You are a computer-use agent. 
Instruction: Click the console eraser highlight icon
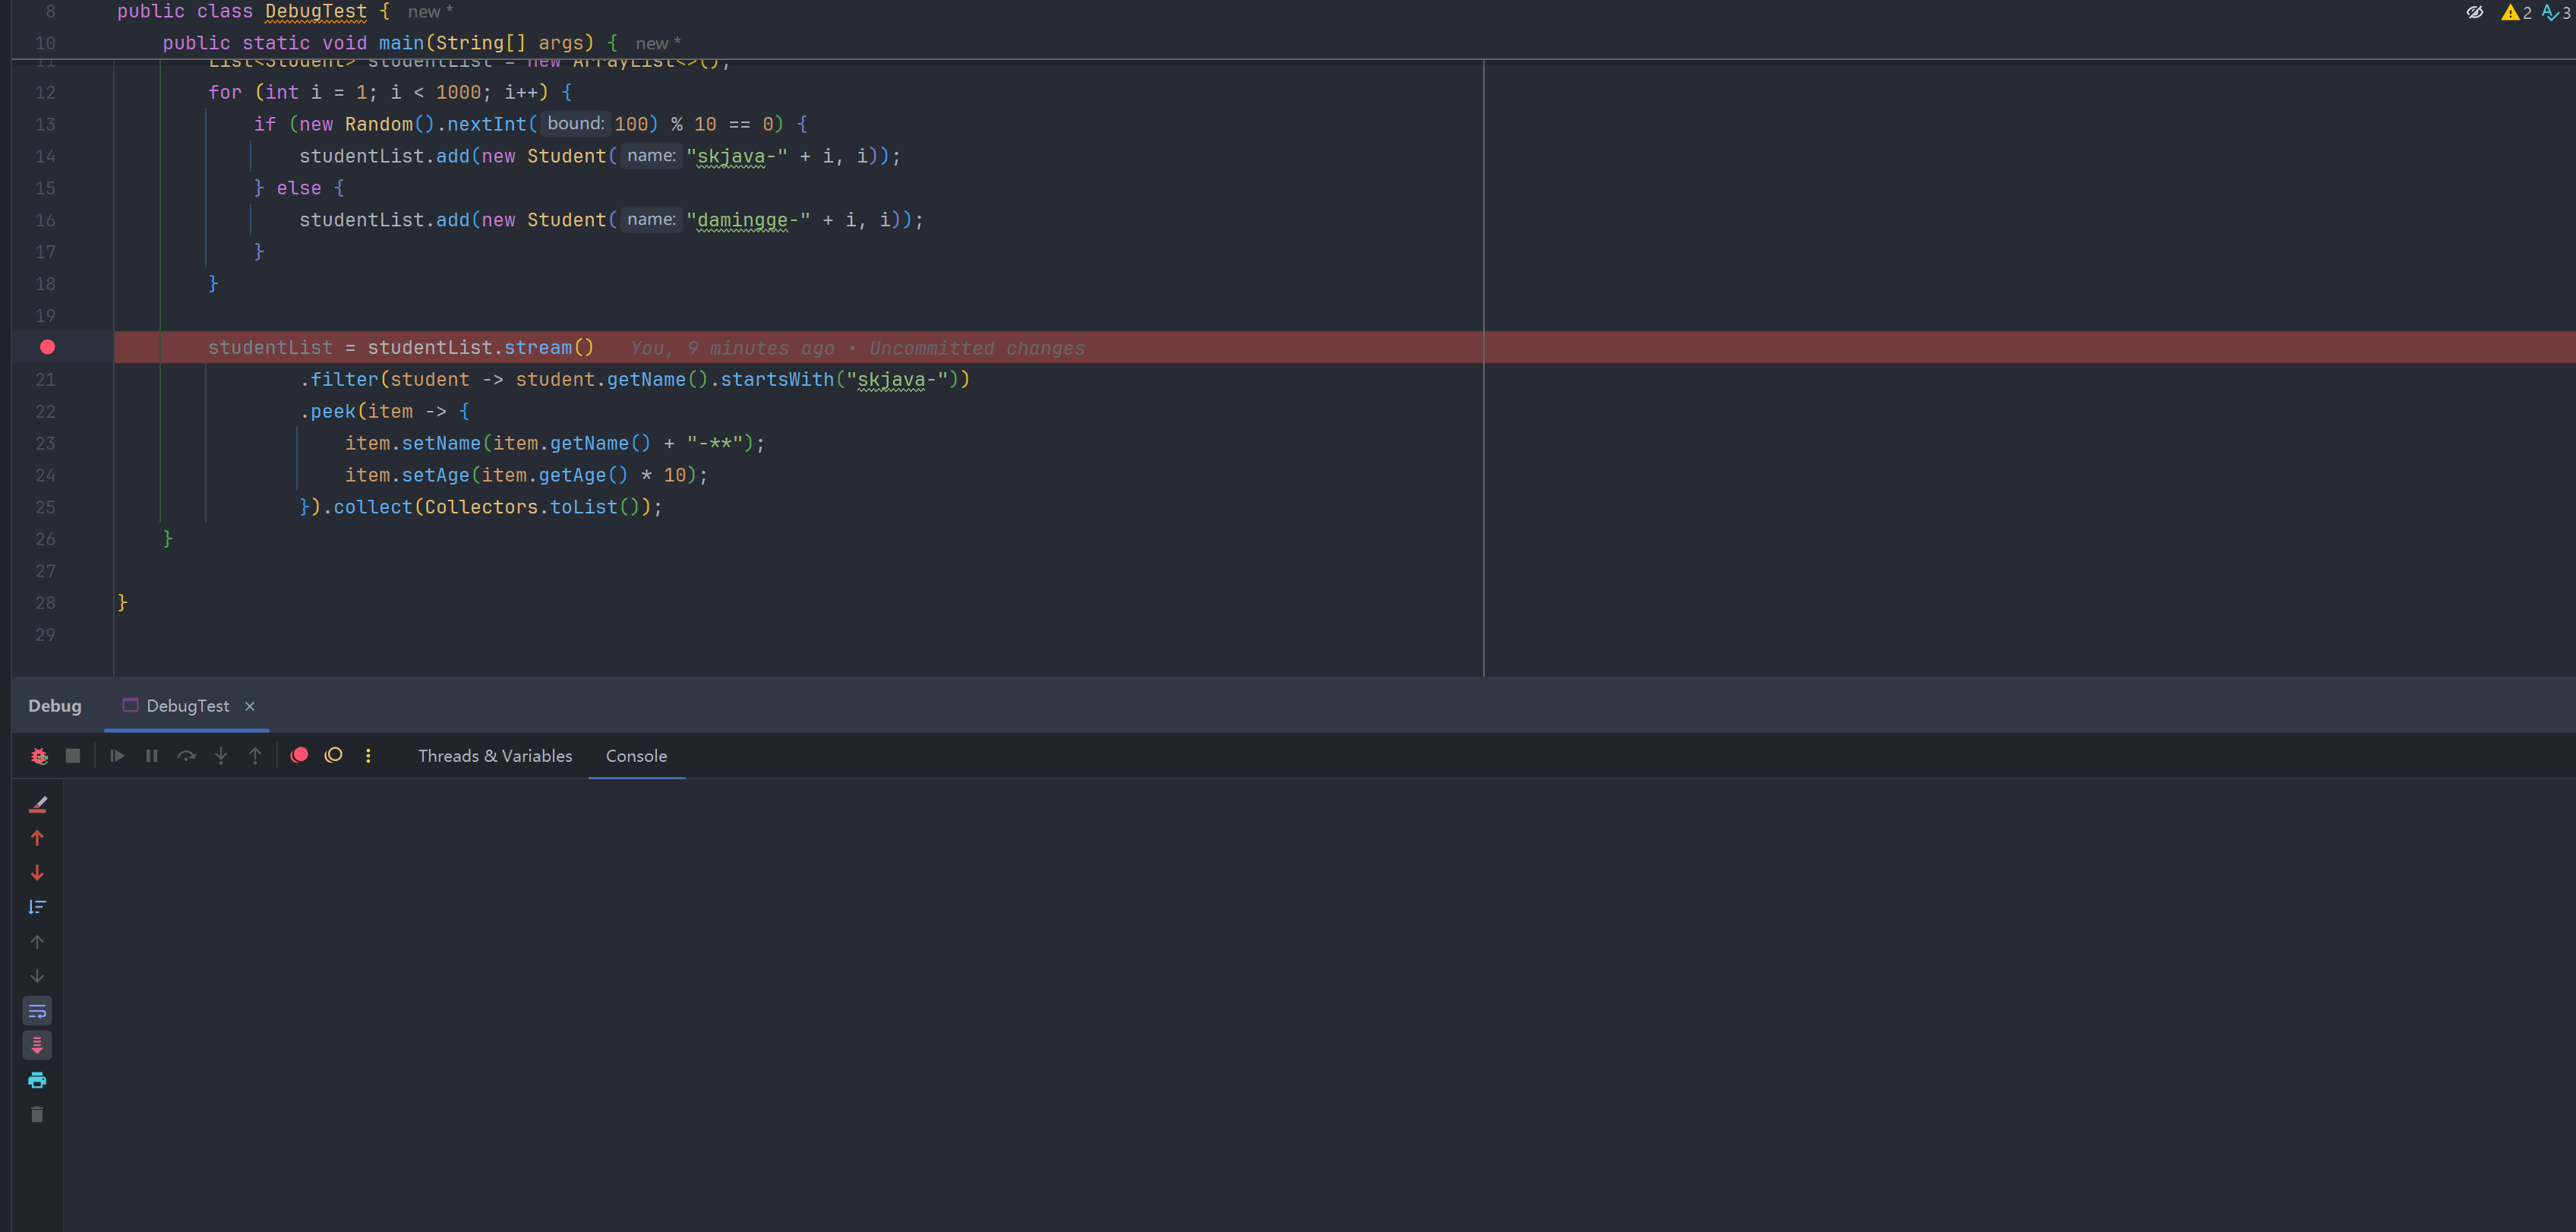click(x=37, y=804)
